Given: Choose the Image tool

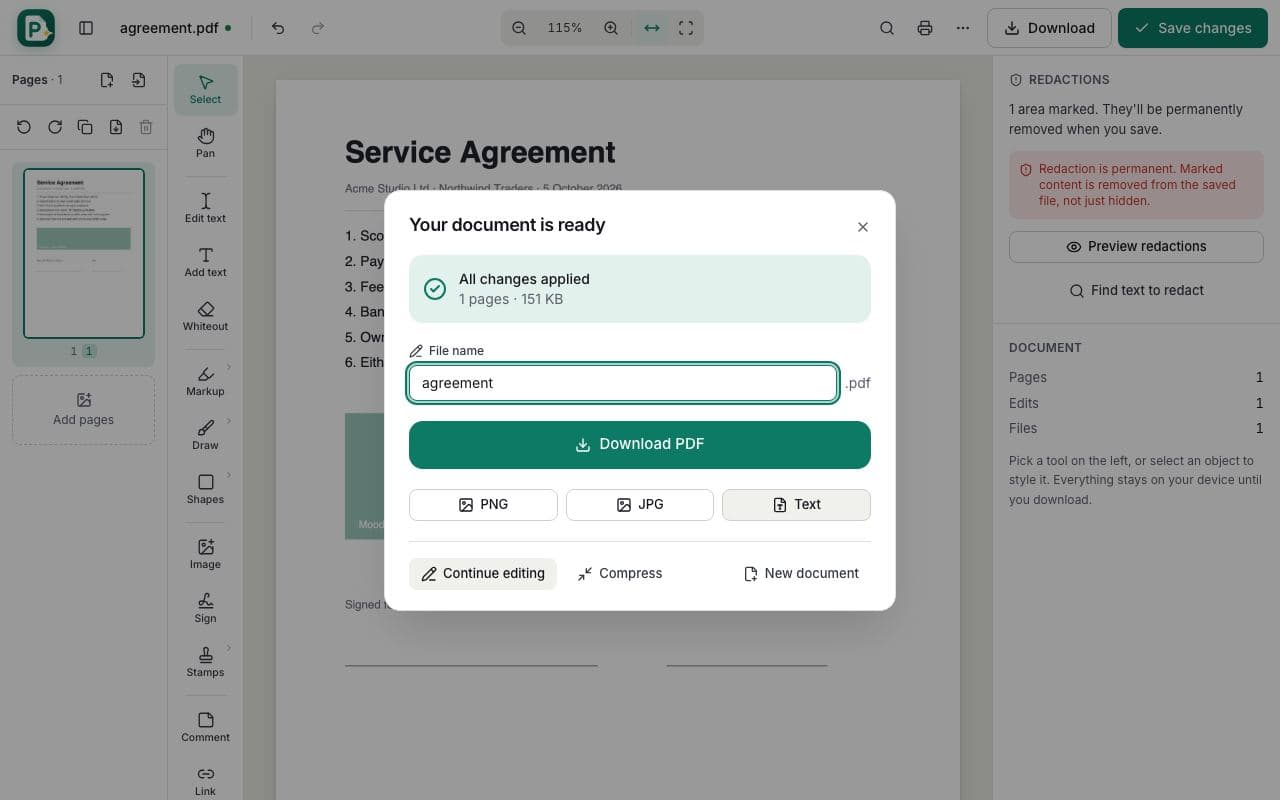Looking at the screenshot, I should pos(205,554).
